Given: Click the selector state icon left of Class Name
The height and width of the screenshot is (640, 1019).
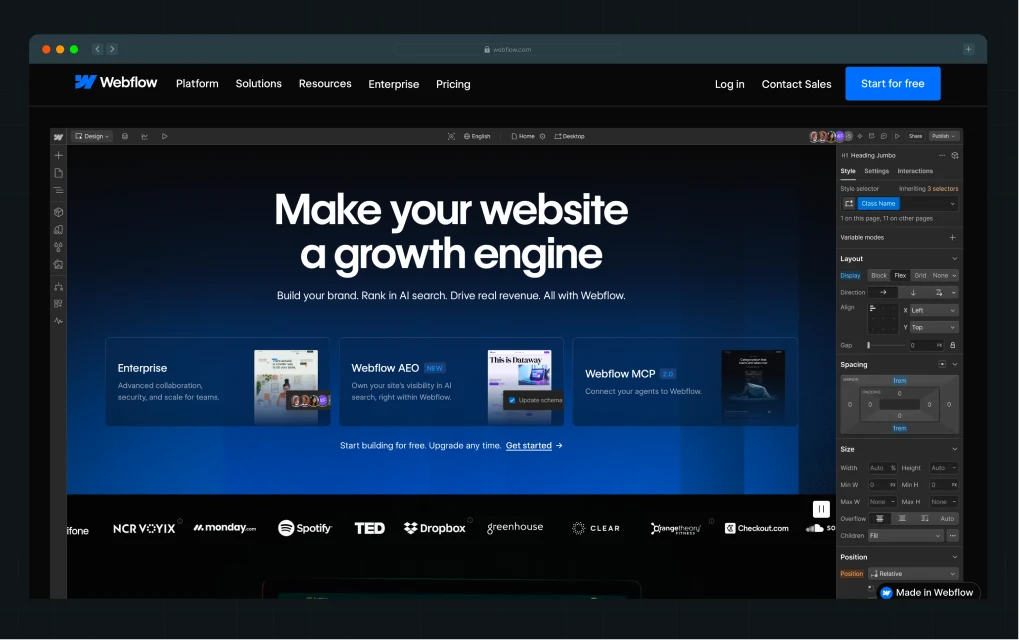Looking at the screenshot, I should [x=849, y=203].
